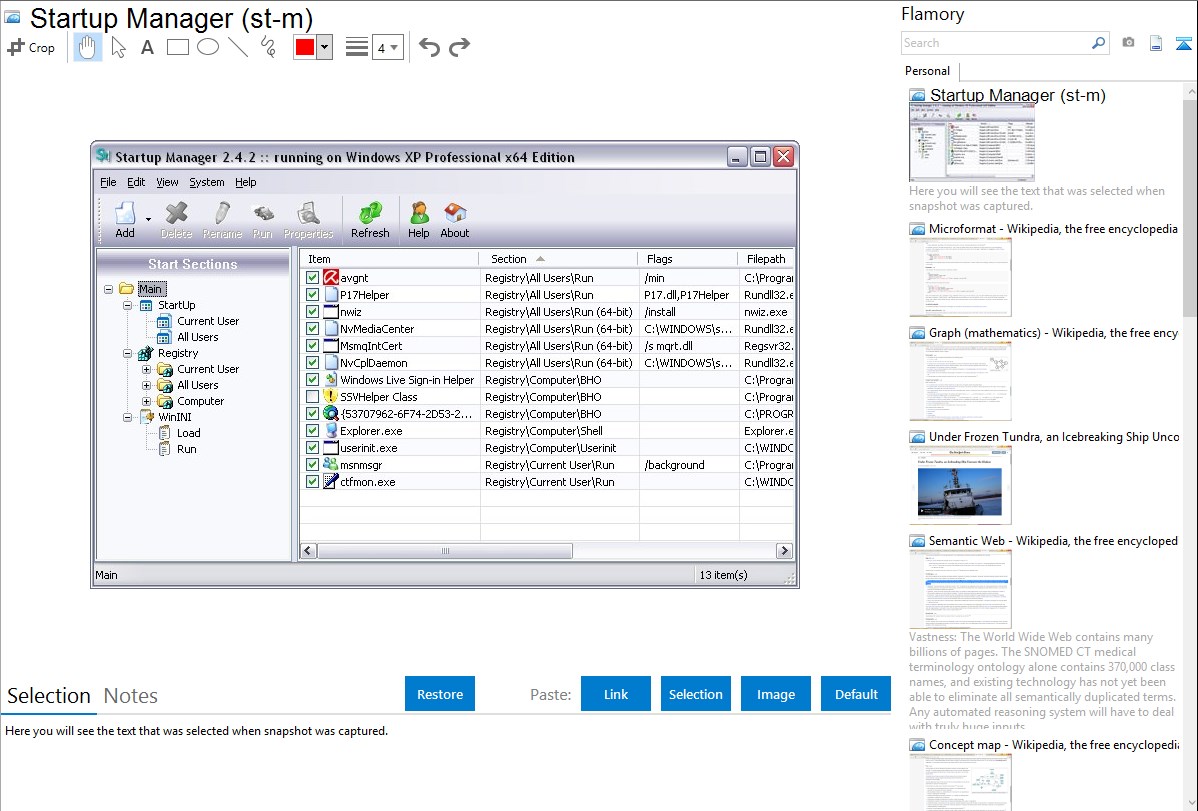1198x811 pixels.
Task: Click the undo arrow
Action: click(429, 47)
